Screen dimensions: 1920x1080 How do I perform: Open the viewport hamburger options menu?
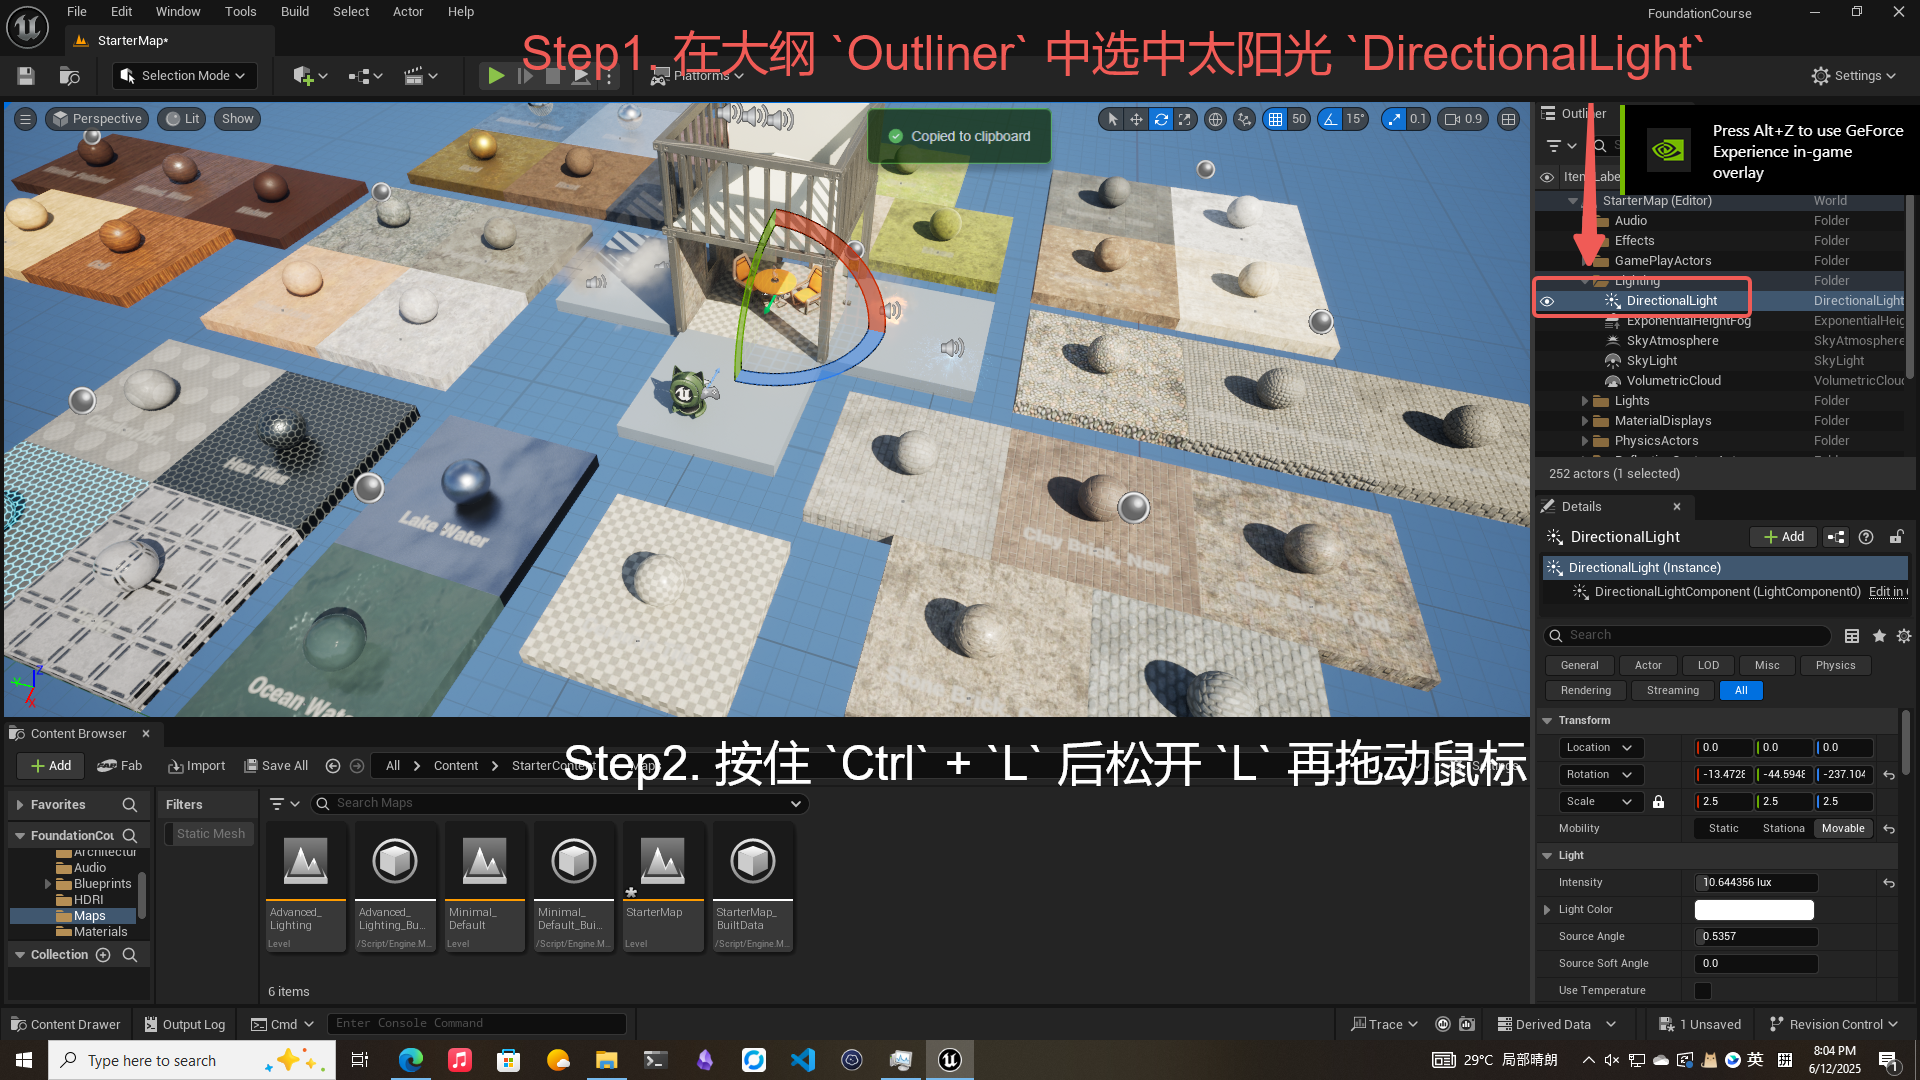[x=26, y=119]
